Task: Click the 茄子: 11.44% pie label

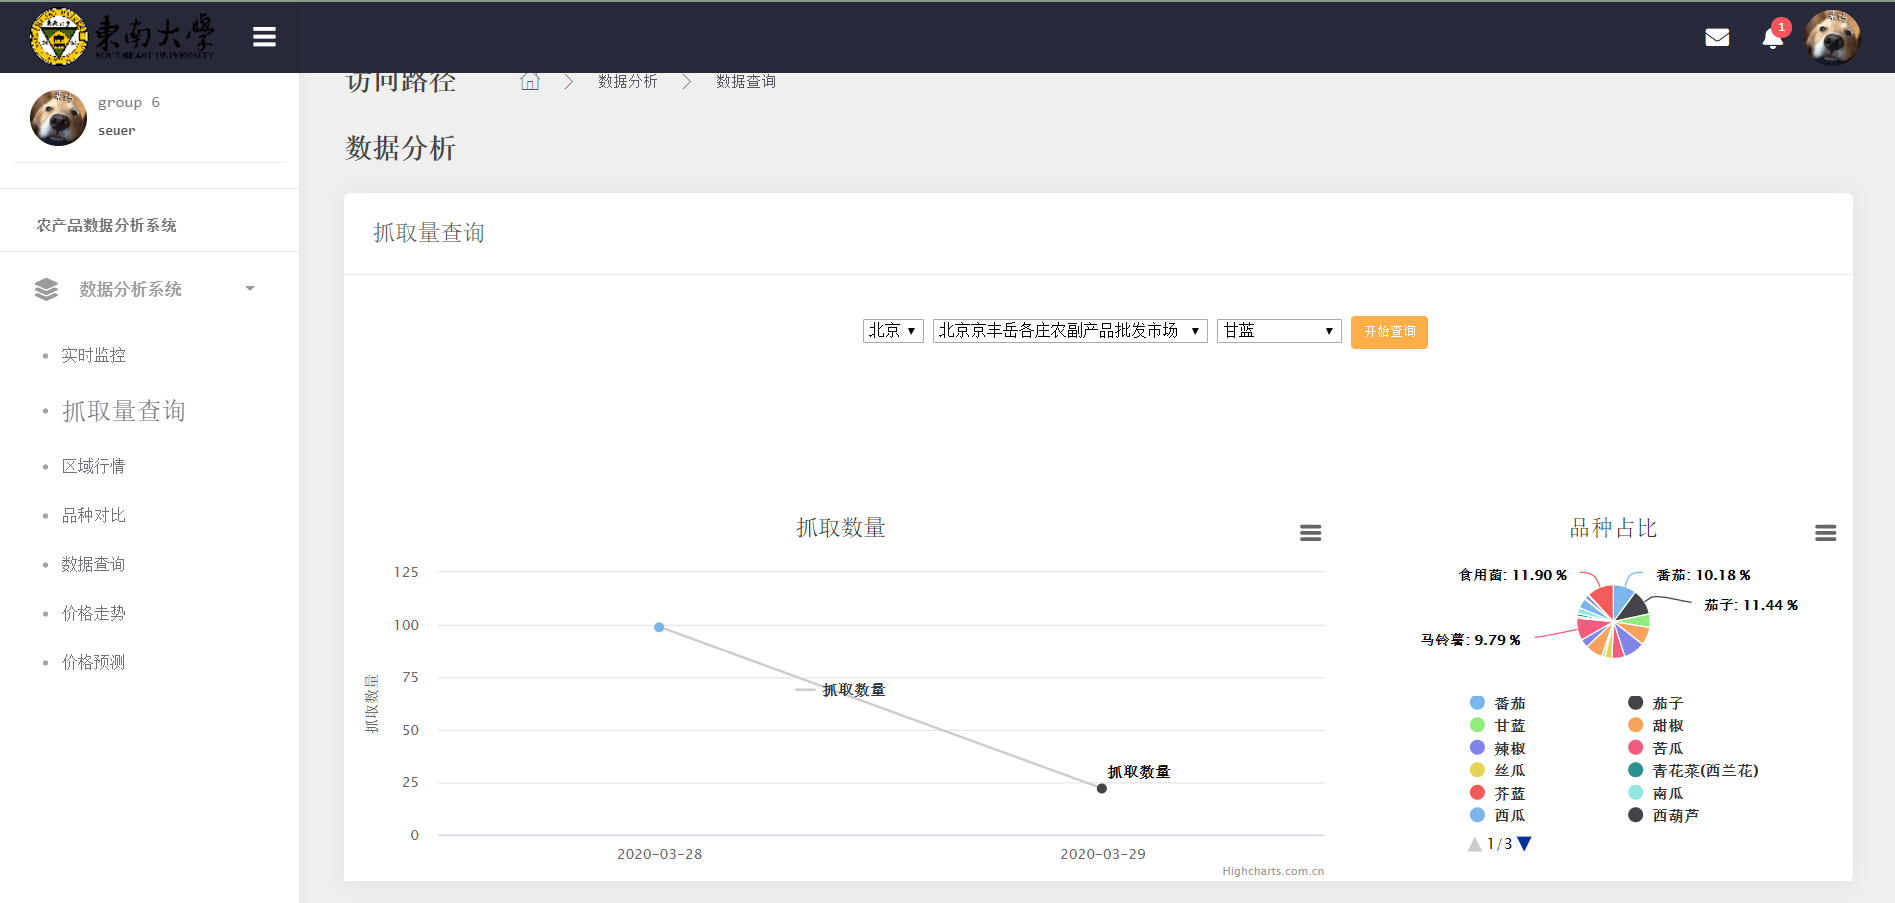Action: tap(1751, 605)
